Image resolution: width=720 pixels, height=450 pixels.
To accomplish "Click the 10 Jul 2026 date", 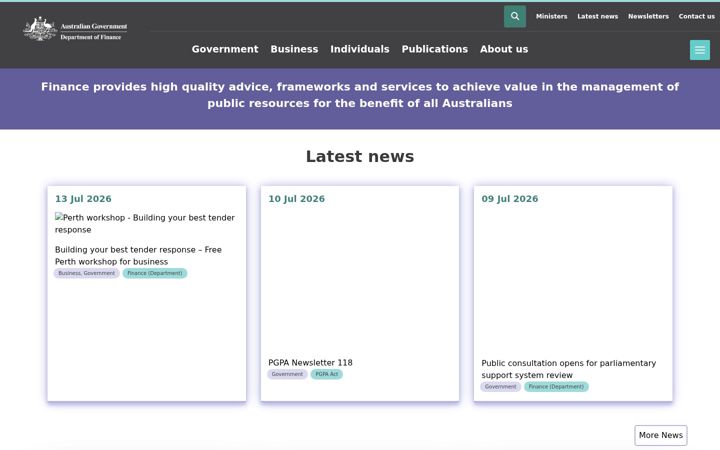I will tap(297, 199).
